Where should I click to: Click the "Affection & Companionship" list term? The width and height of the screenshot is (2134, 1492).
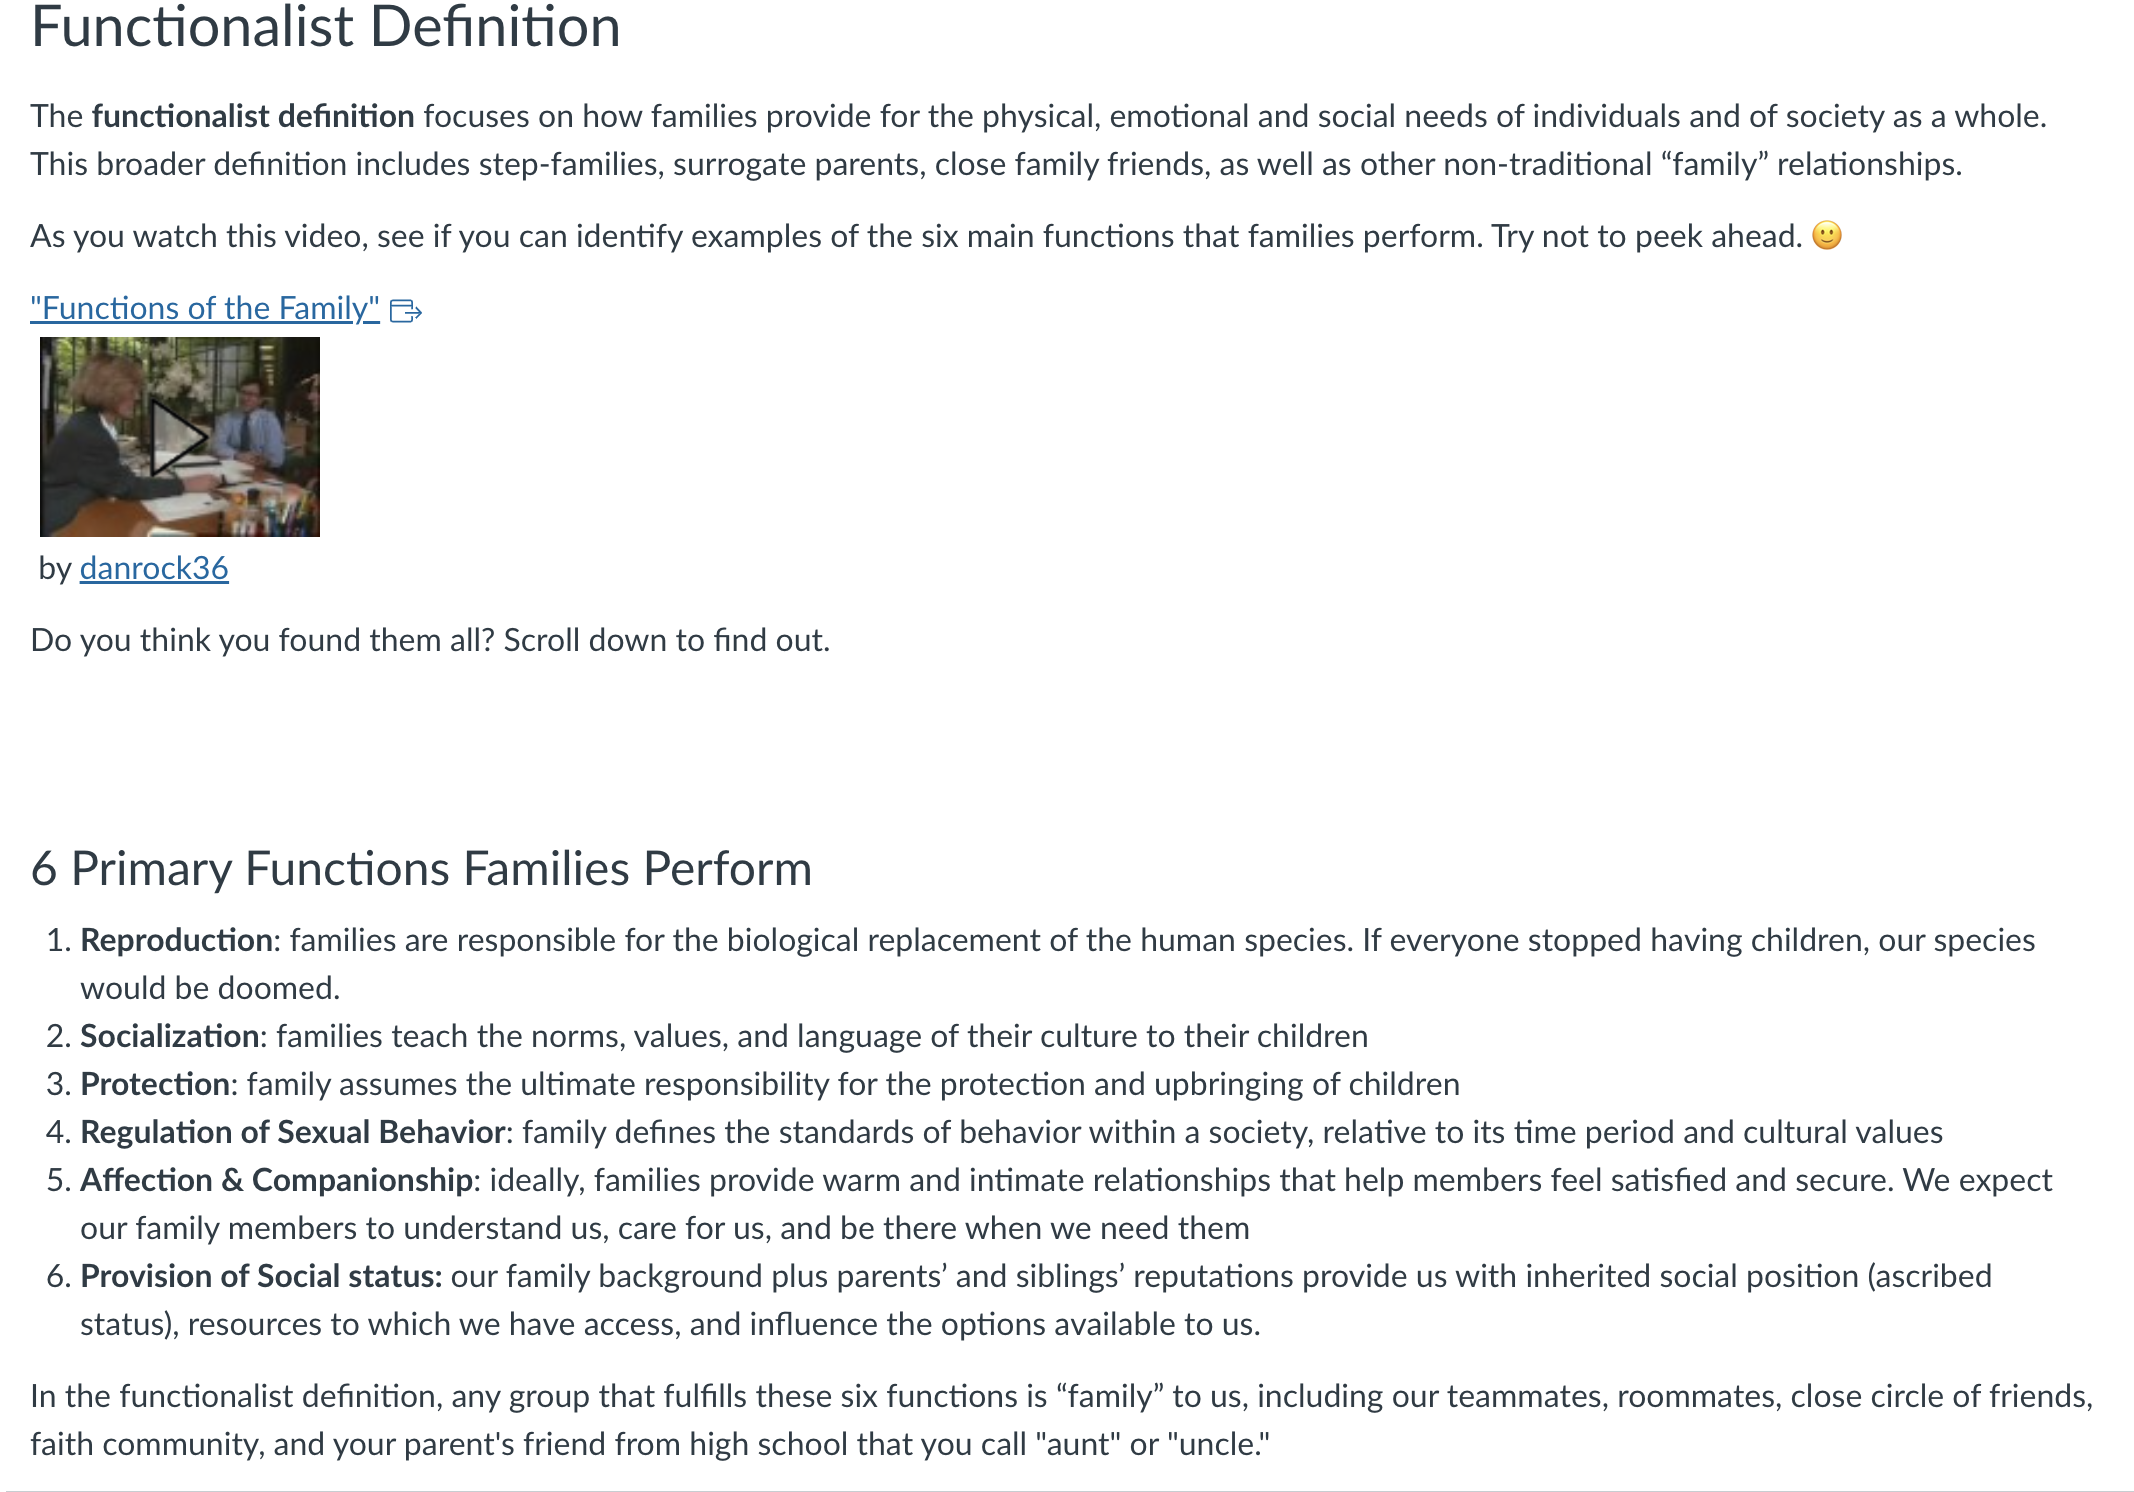point(277,1180)
